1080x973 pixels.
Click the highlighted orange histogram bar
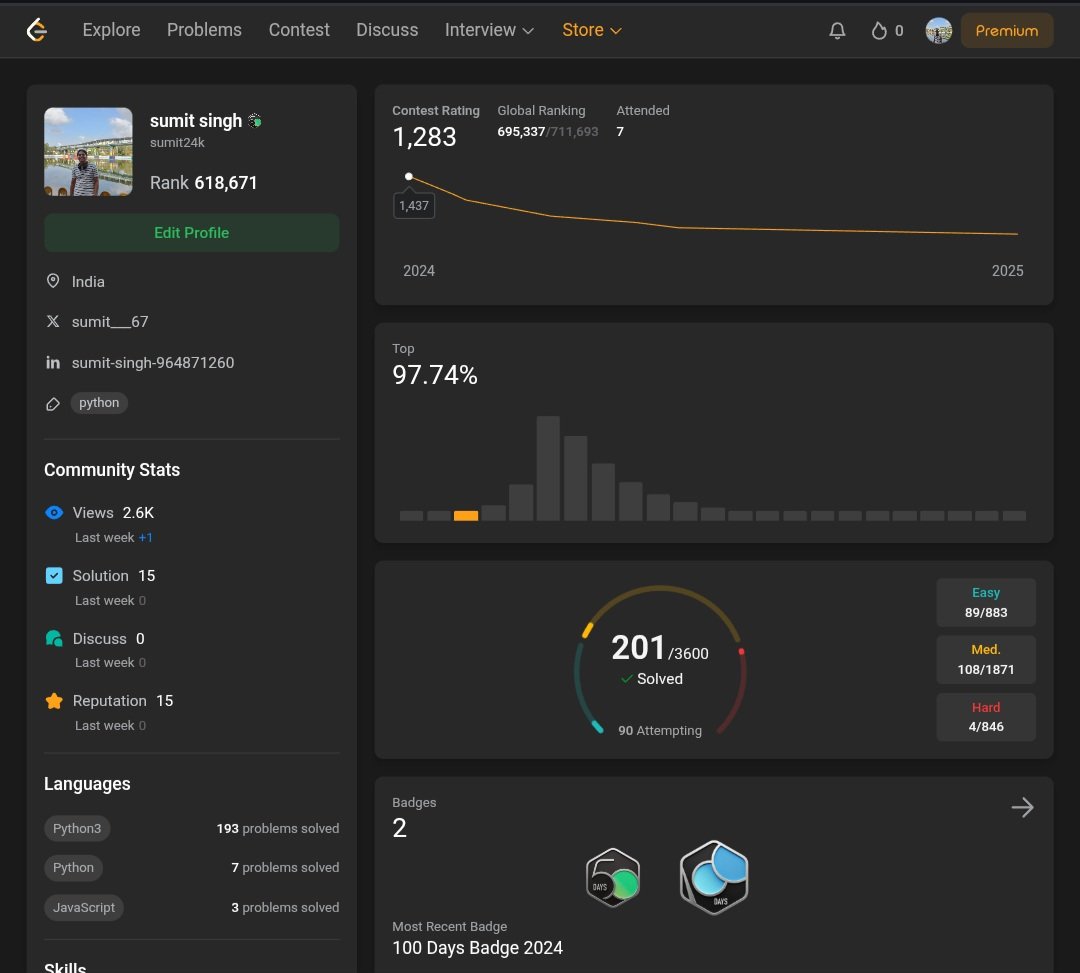[466, 516]
